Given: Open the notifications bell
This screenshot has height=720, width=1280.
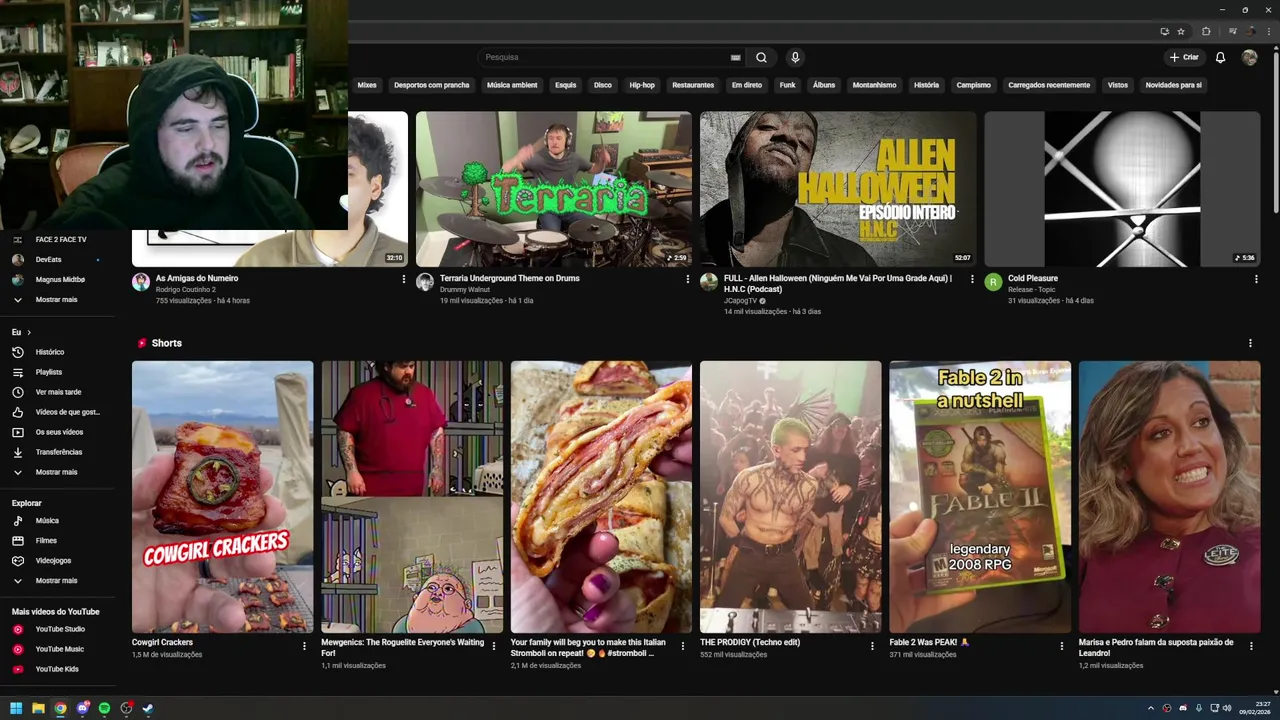Looking at the screenshot, I should pos(1220,57).
